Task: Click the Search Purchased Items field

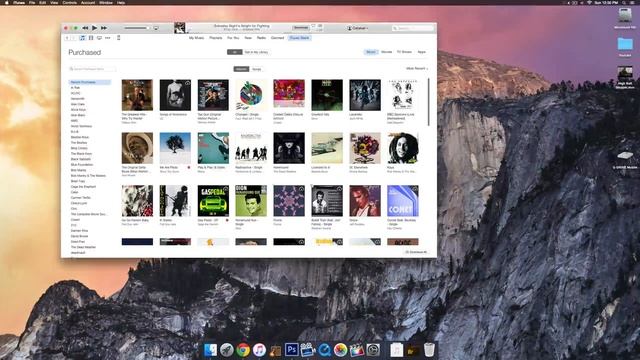Action: click(x=92, y=69)
